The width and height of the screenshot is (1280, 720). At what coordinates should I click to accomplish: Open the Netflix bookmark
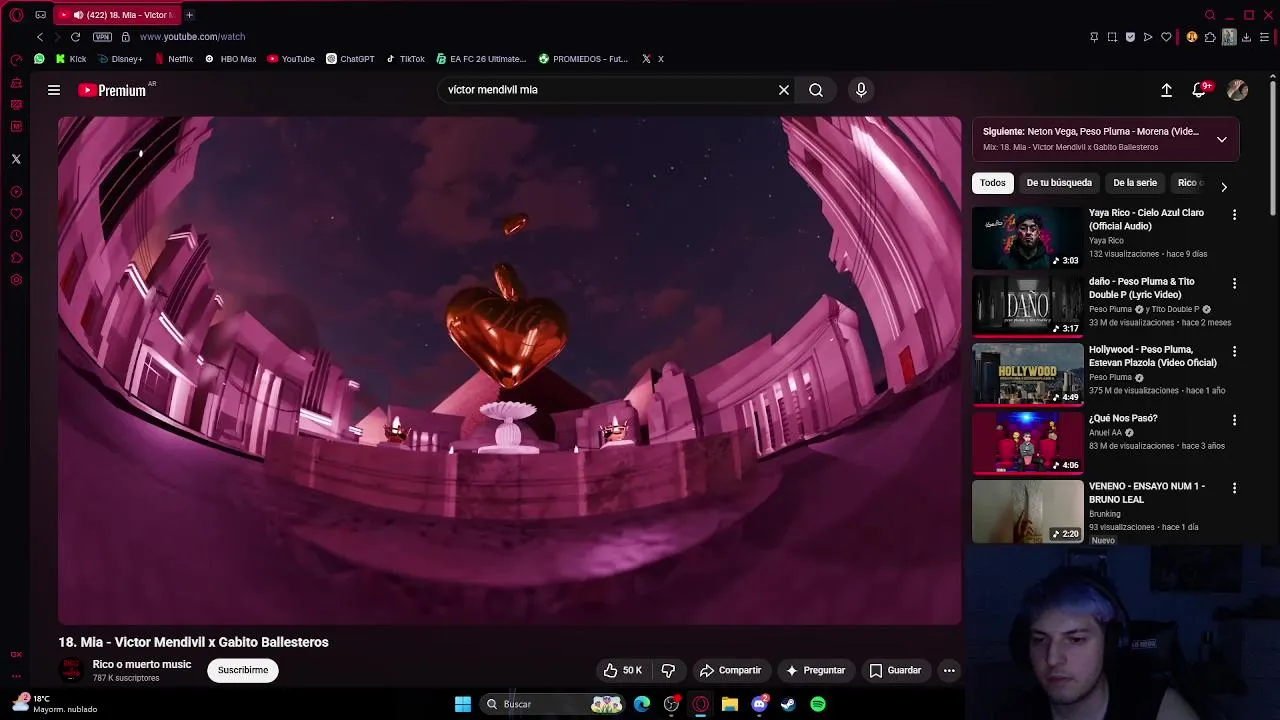click(x=174, y=59)
